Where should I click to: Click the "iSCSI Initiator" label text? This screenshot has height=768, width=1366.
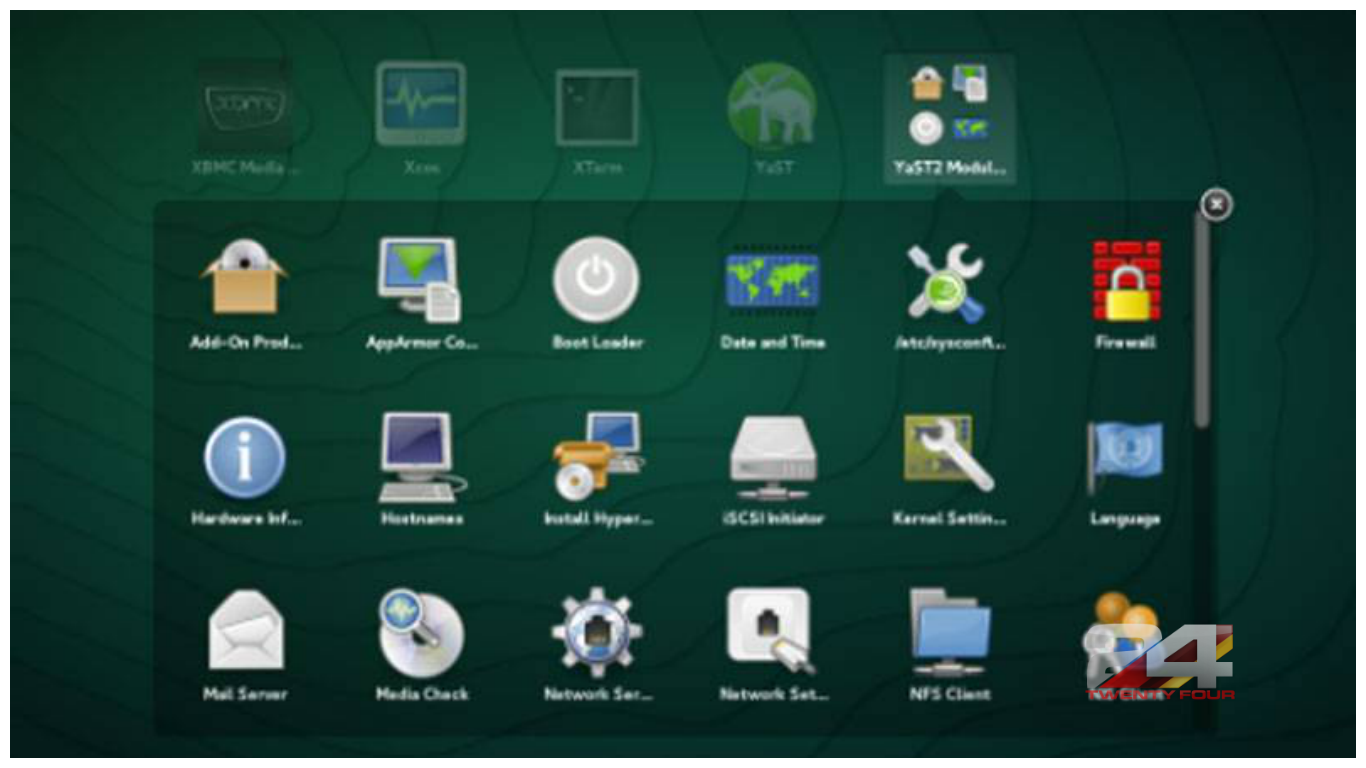click(x=773, y=518)
